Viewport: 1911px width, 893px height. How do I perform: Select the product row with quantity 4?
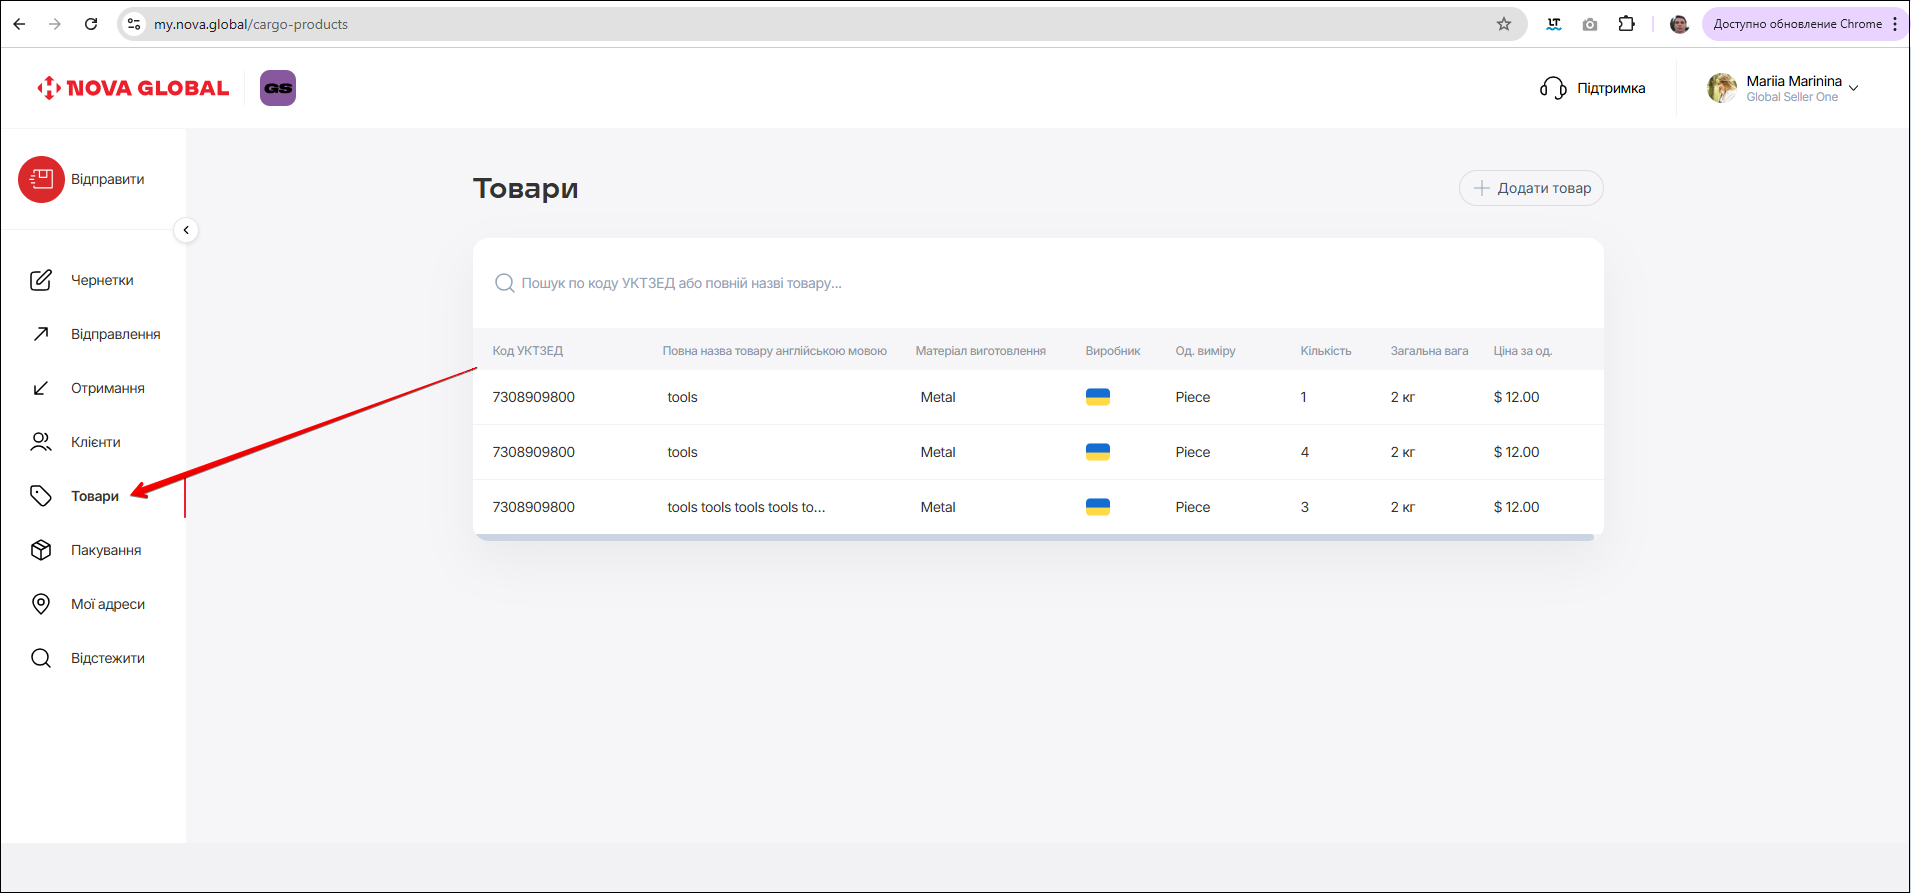1038,452
